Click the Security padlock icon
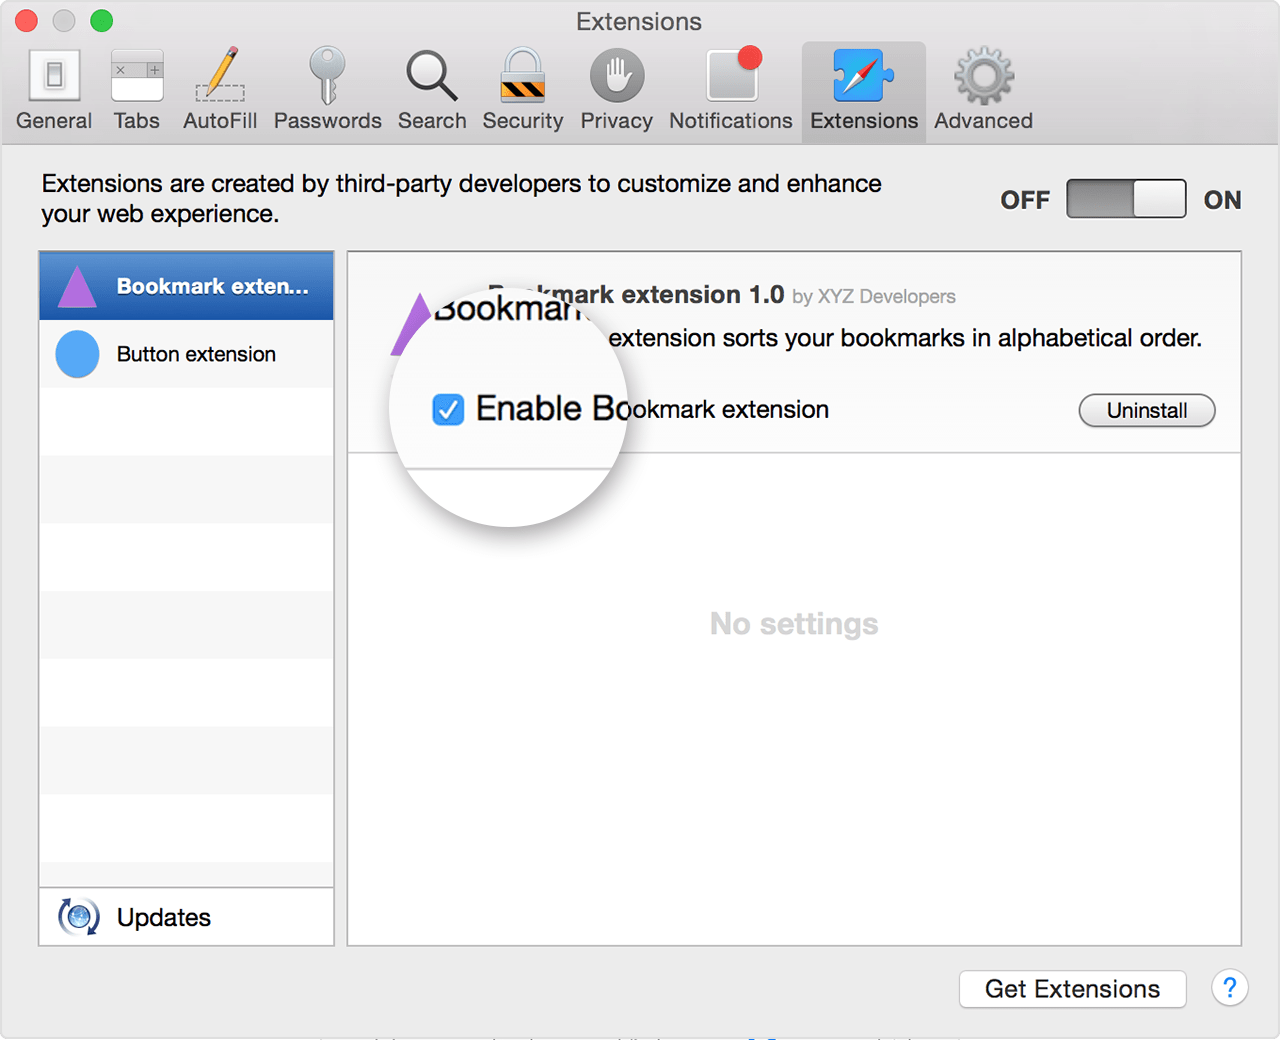1280x1040 pixels. click(522, 91)
